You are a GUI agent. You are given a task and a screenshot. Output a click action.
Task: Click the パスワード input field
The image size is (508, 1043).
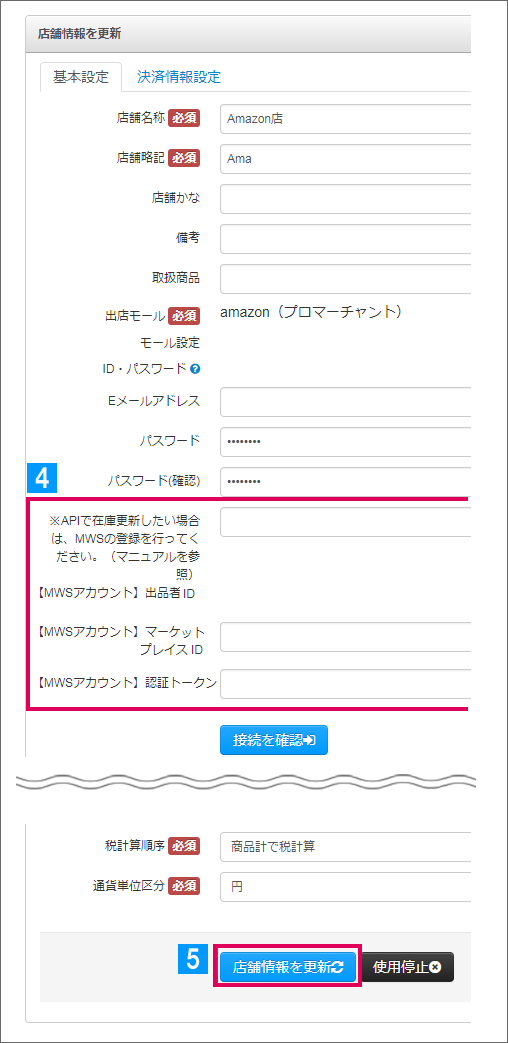point(345,442)
